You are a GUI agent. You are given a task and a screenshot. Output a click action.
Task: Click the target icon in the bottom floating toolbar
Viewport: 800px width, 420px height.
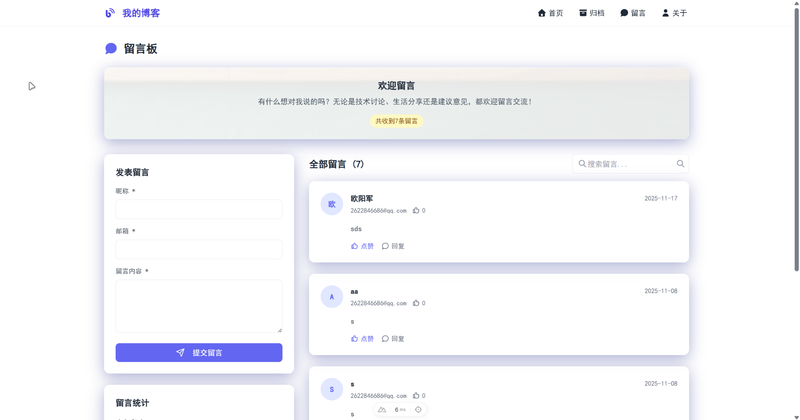click(x=418, y=410)
